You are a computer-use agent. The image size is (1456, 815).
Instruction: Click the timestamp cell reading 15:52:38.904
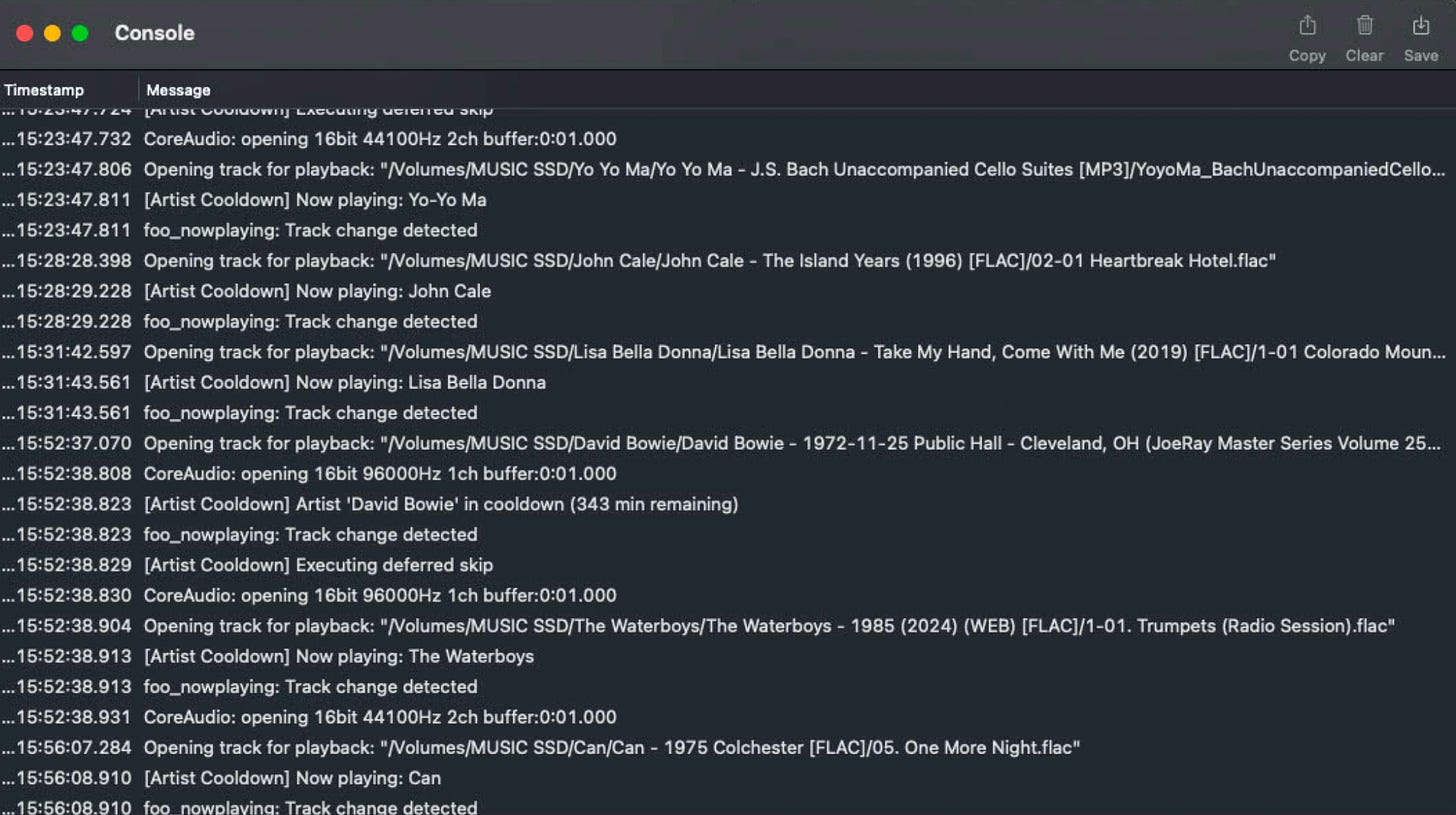66,626
